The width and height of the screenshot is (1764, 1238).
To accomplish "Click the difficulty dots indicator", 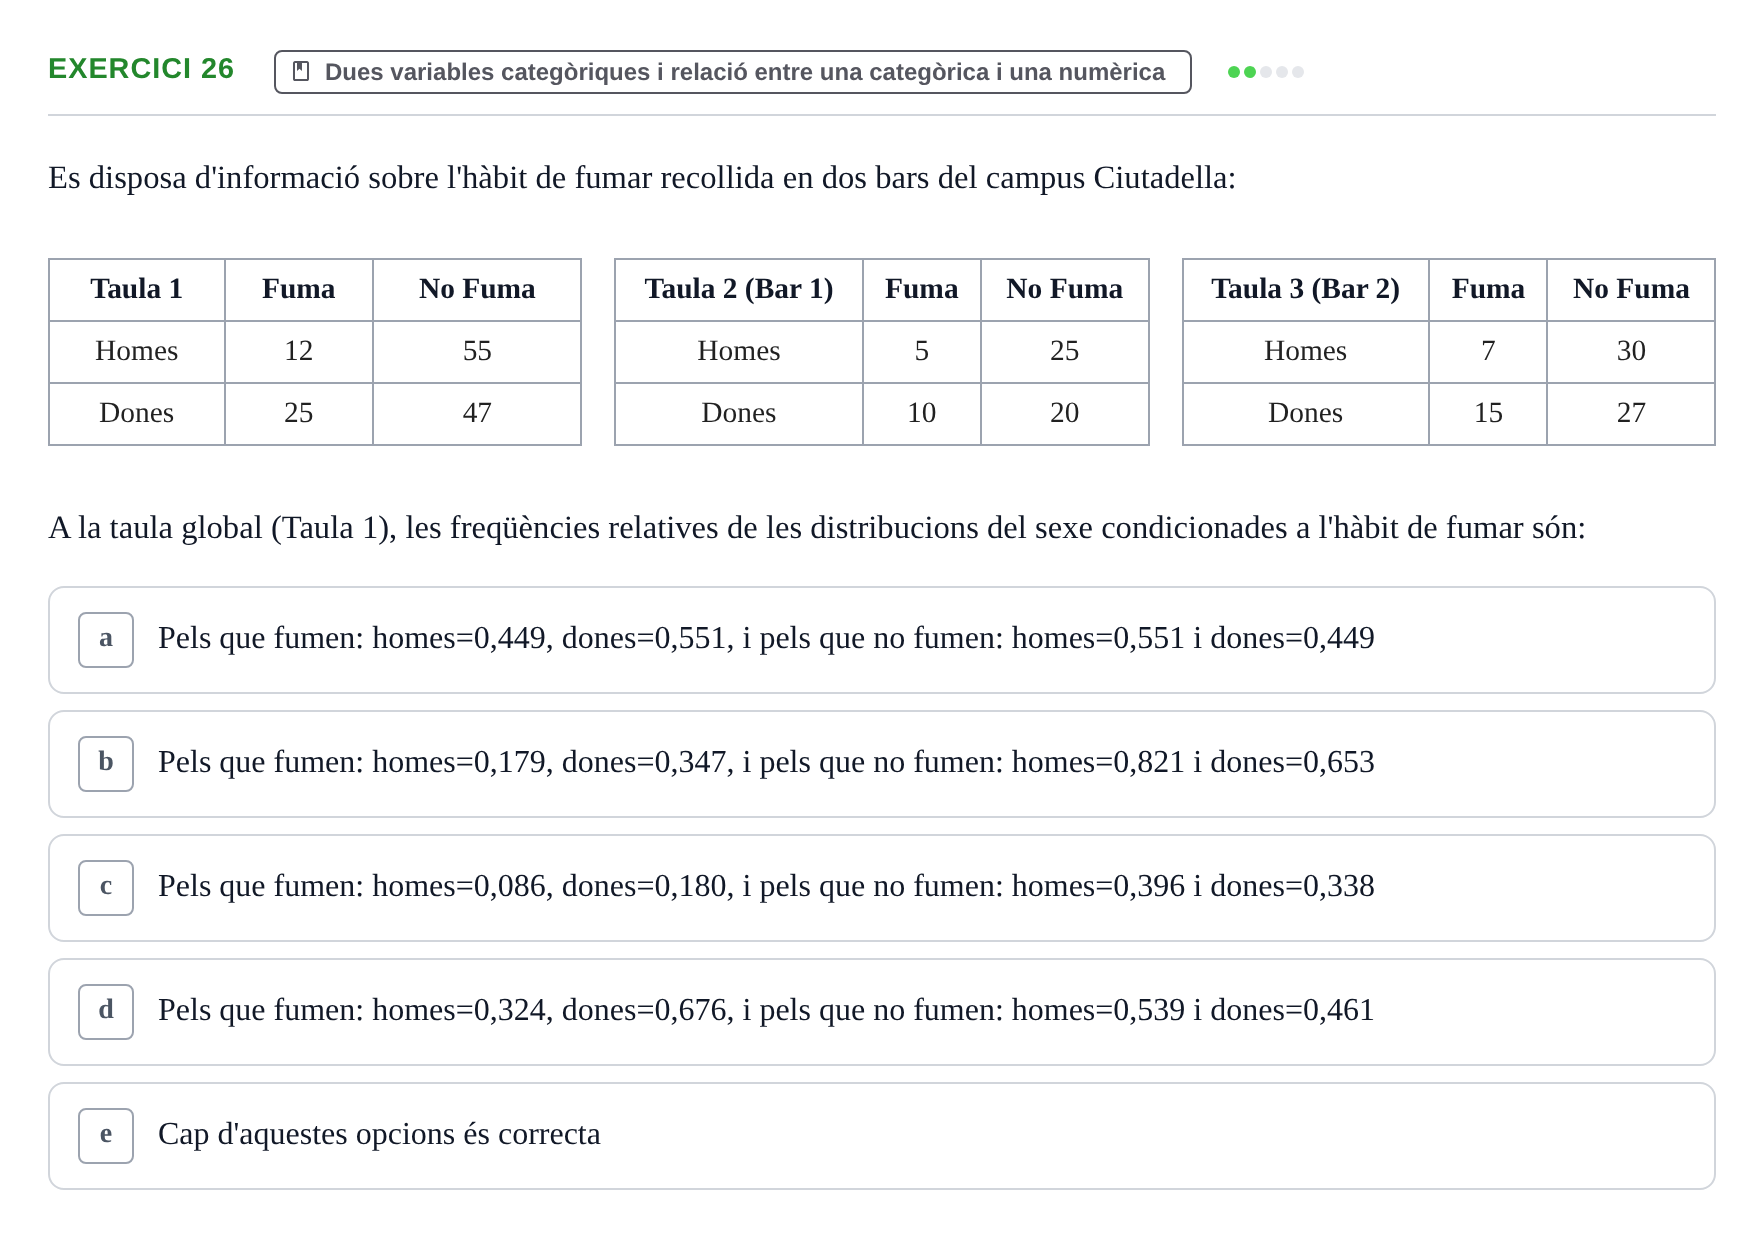I will coord(1266,72).
